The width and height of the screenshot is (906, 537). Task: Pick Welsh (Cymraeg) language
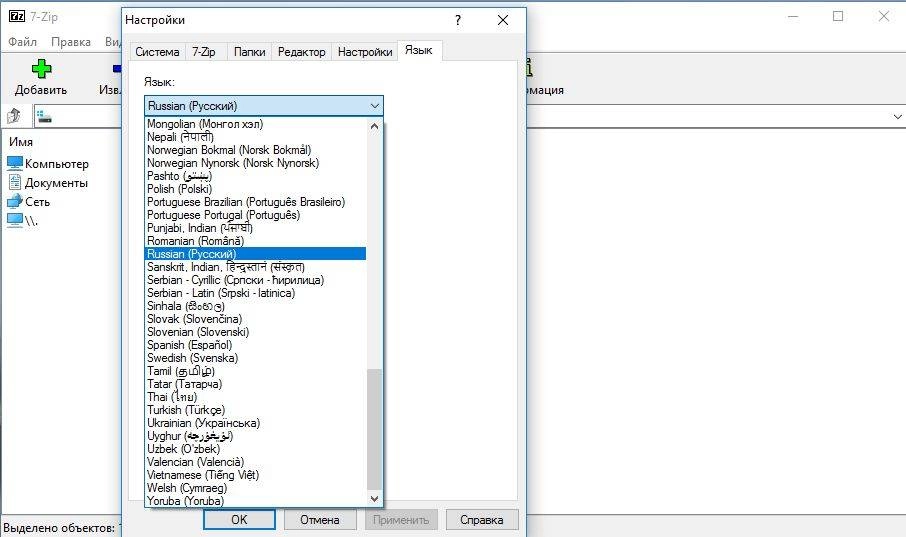click(x=255, y=488)
